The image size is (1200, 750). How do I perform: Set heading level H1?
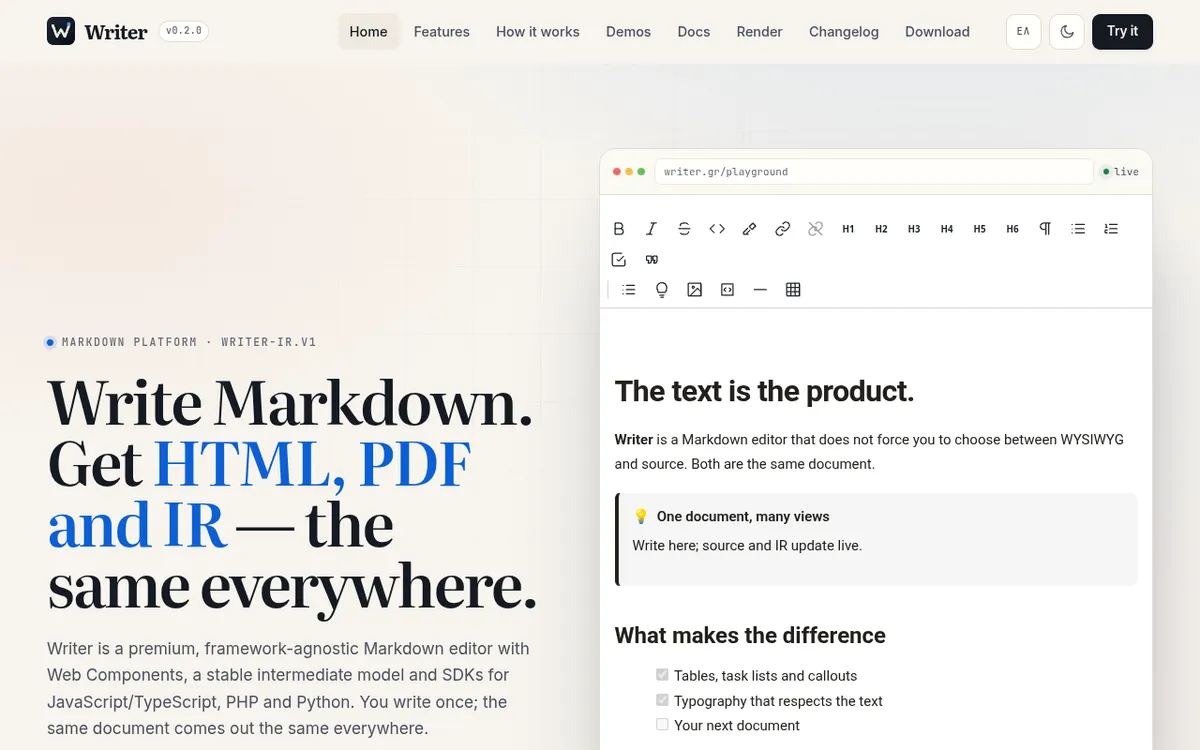tap(848, 229)
